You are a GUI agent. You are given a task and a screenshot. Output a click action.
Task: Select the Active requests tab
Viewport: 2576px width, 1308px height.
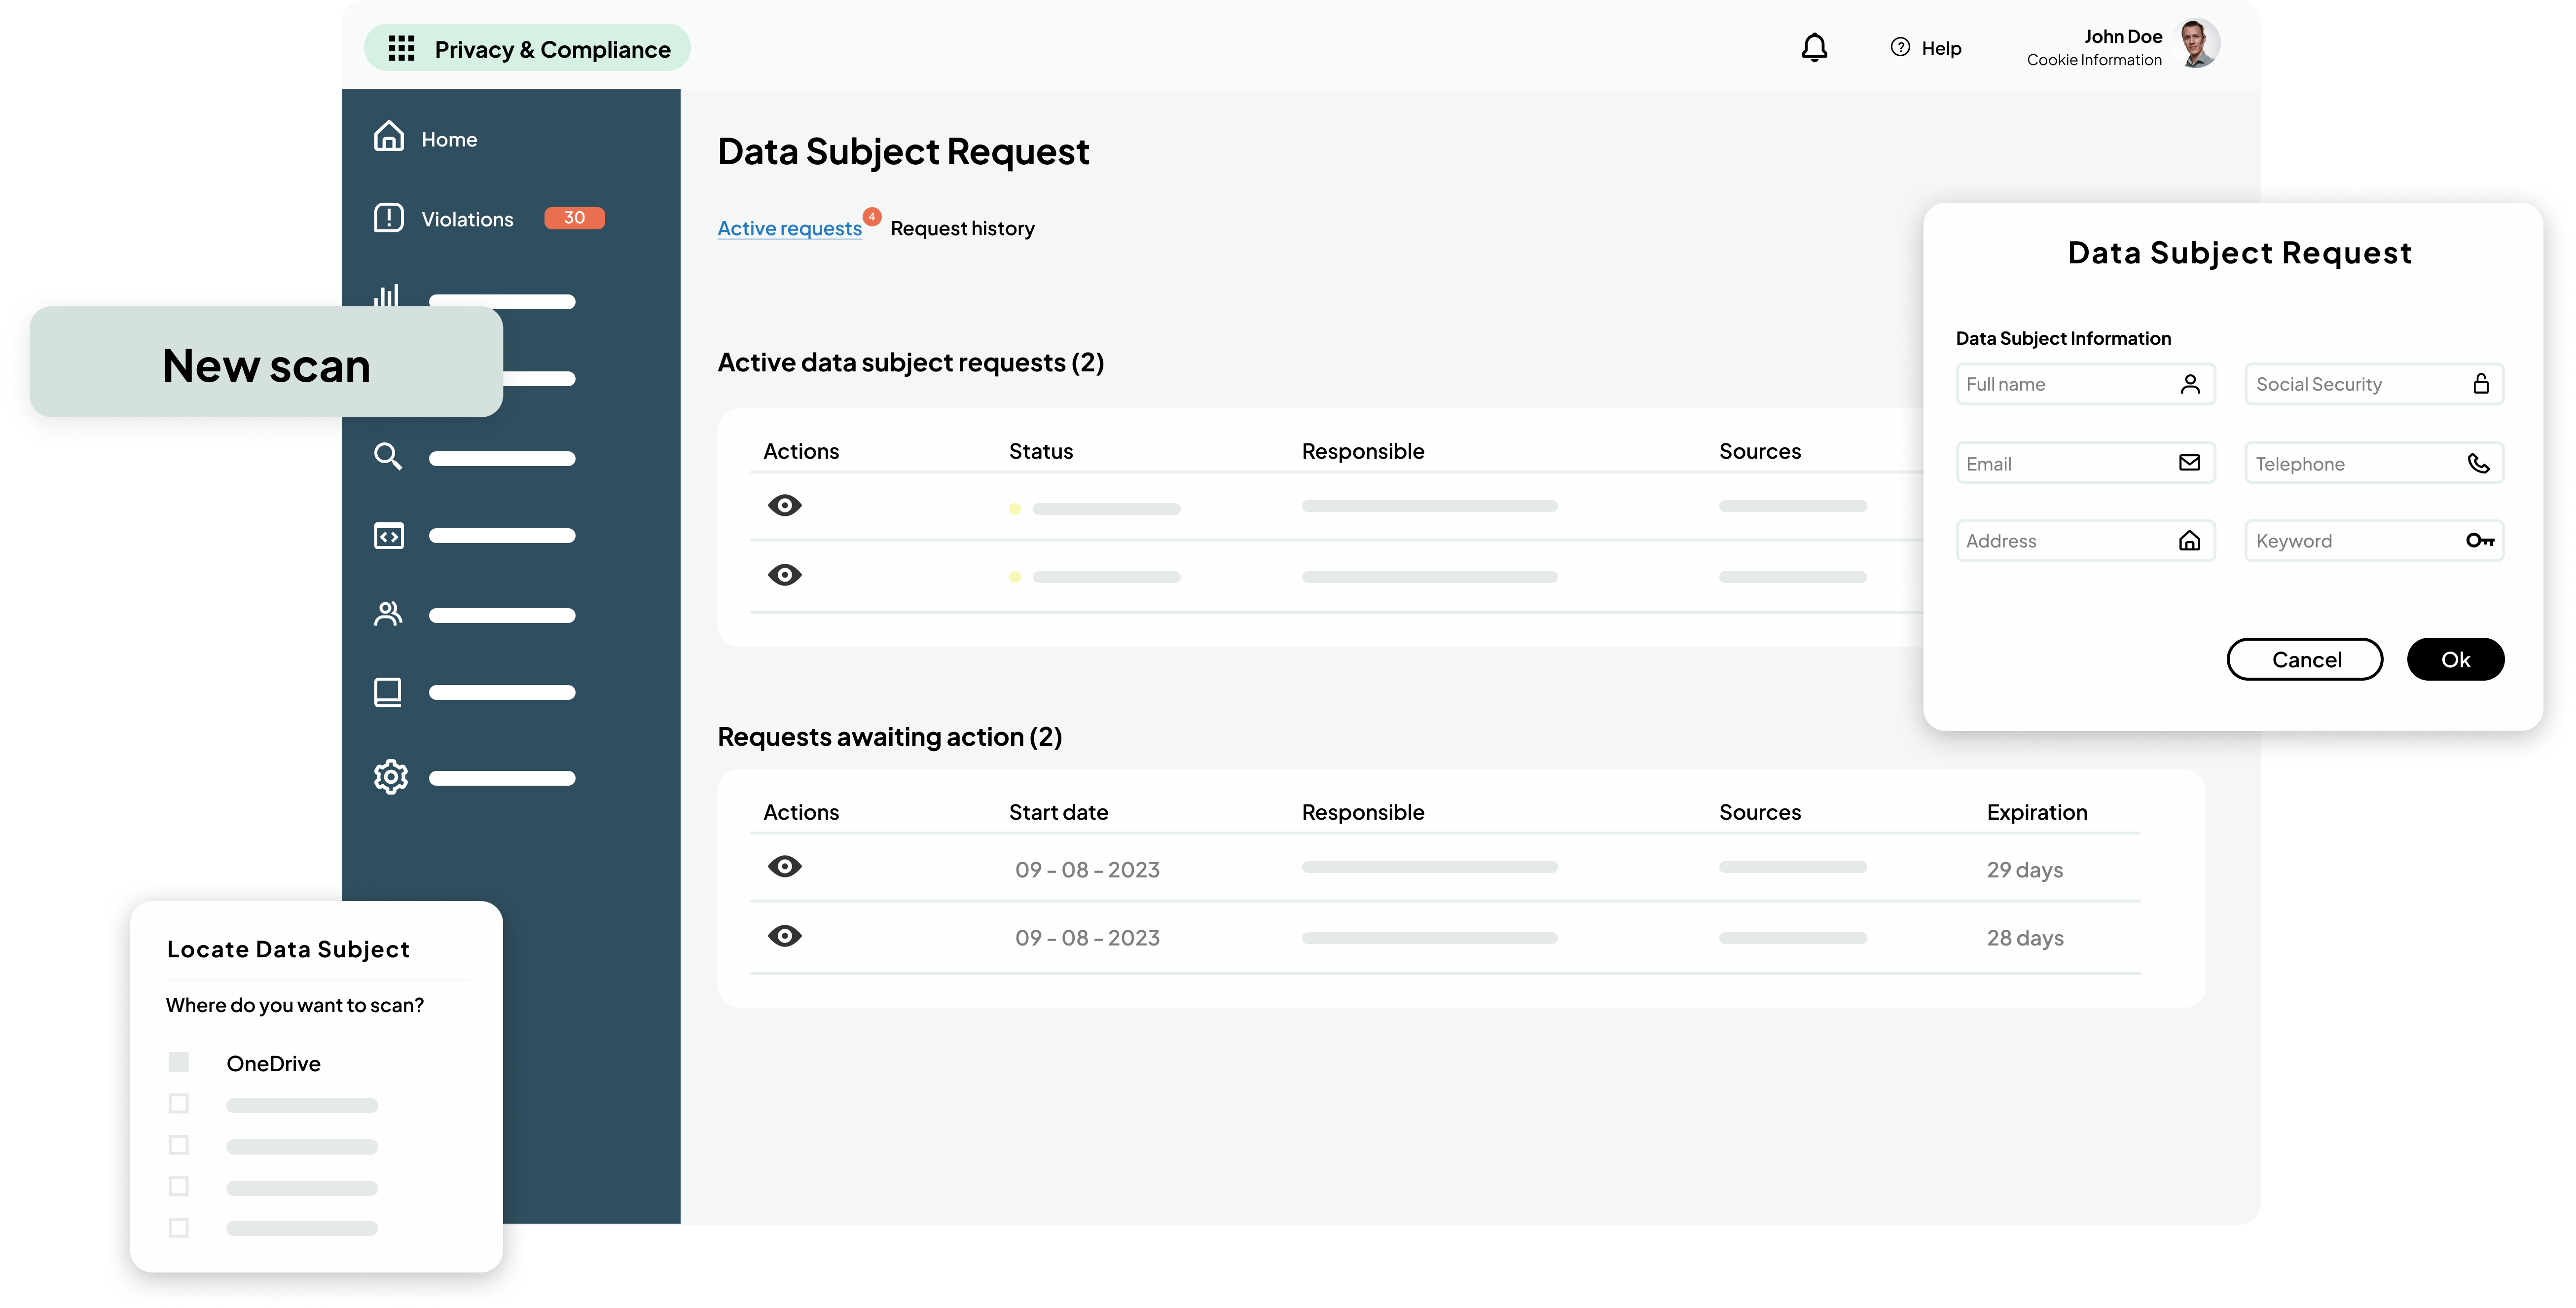coord(789,229)
